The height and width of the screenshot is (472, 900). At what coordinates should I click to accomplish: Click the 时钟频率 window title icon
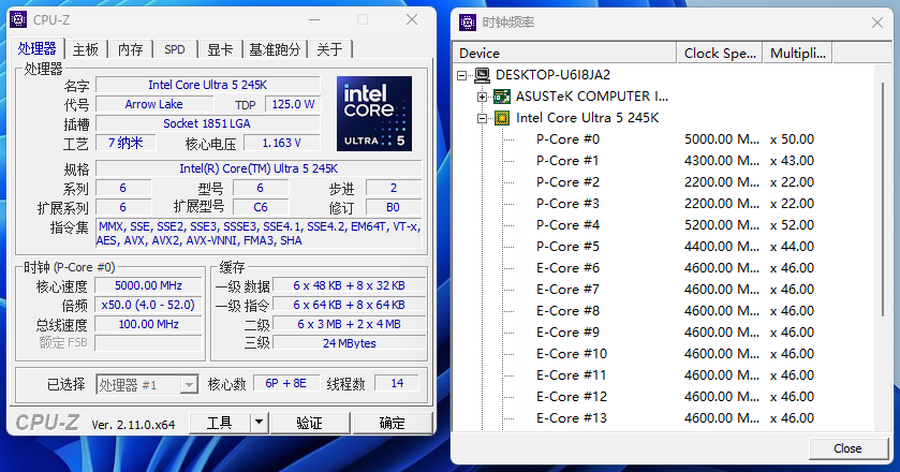468,22
